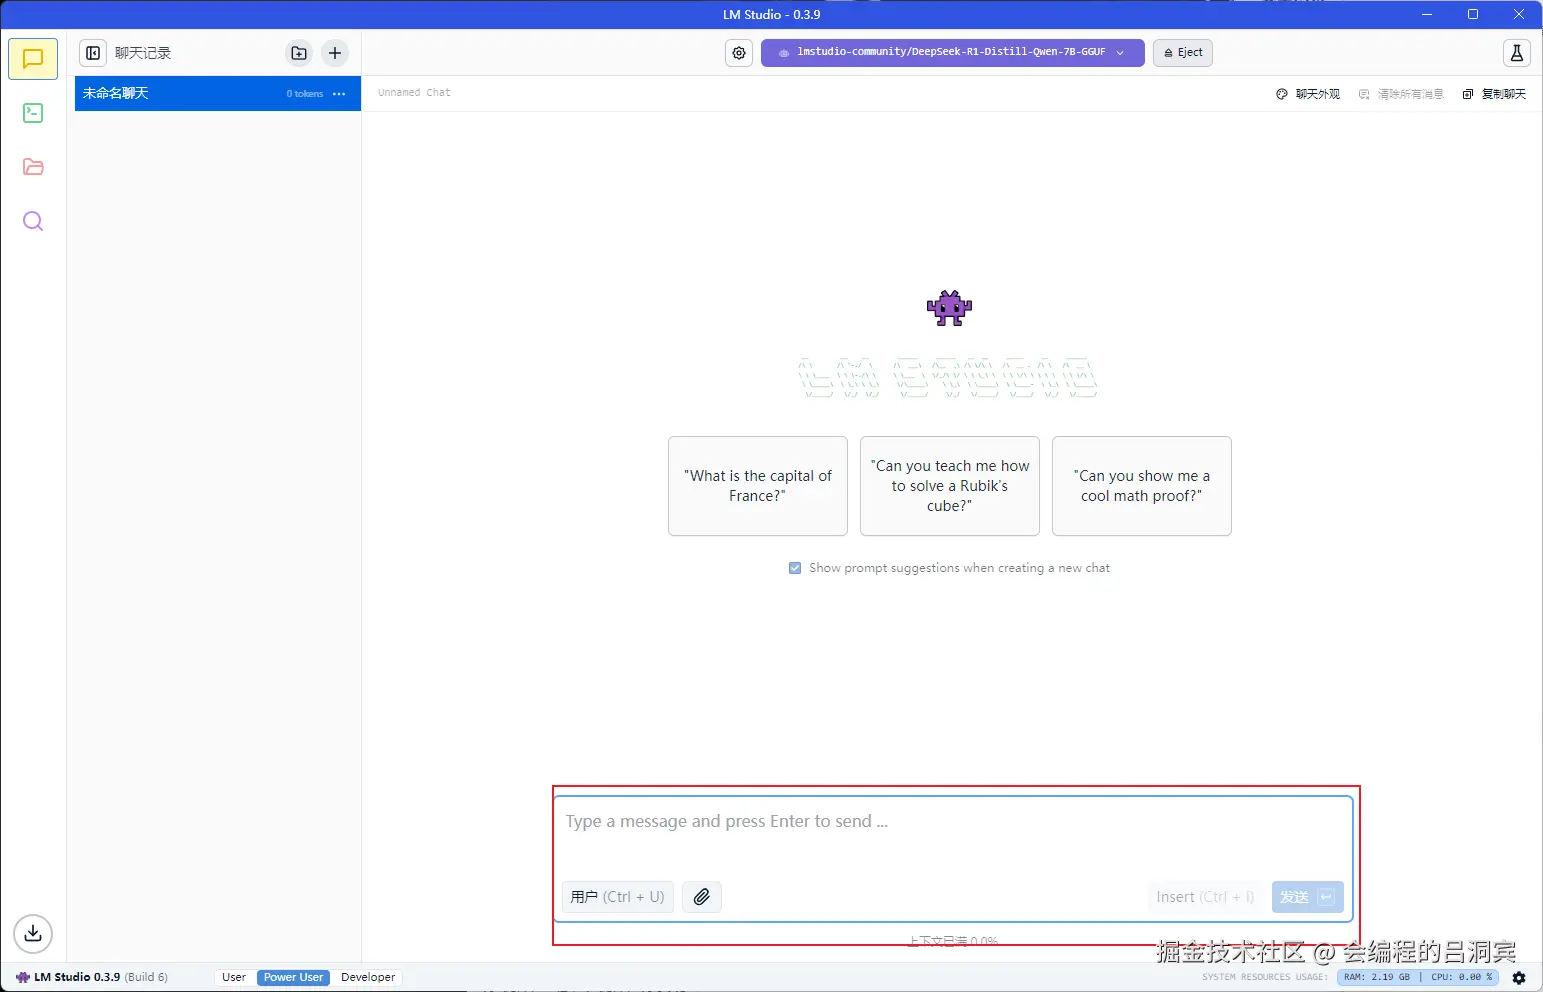Switch to User mode
This screenshot has width=1543, height=992.
click(x=234, y=978)
